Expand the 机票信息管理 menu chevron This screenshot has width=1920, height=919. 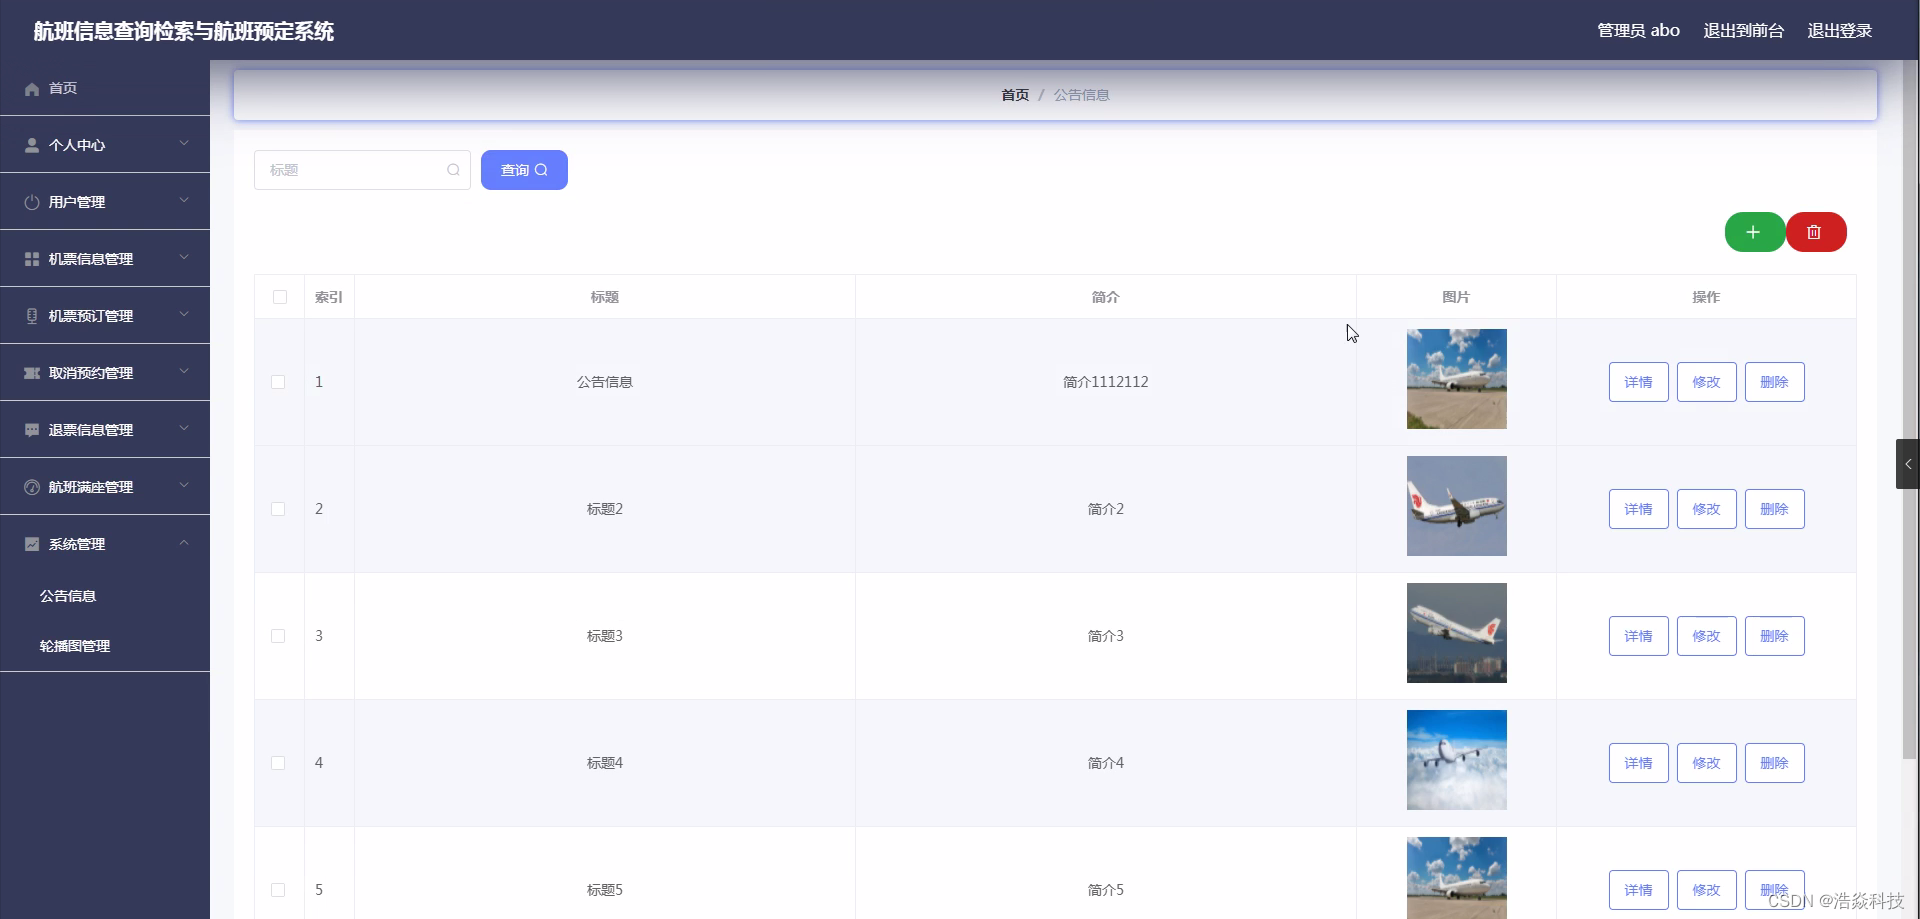184,258
